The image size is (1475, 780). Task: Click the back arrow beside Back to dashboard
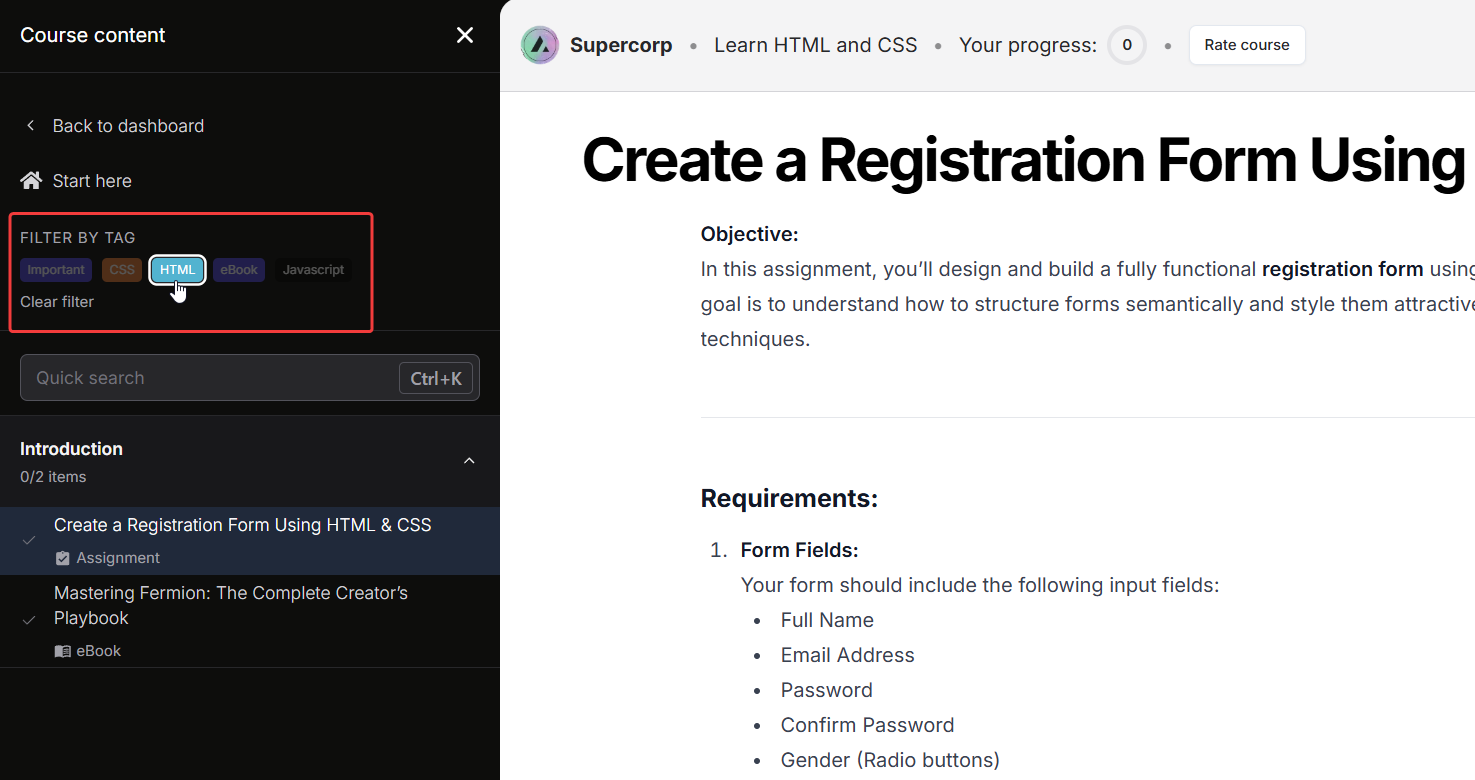pos(31,126)
